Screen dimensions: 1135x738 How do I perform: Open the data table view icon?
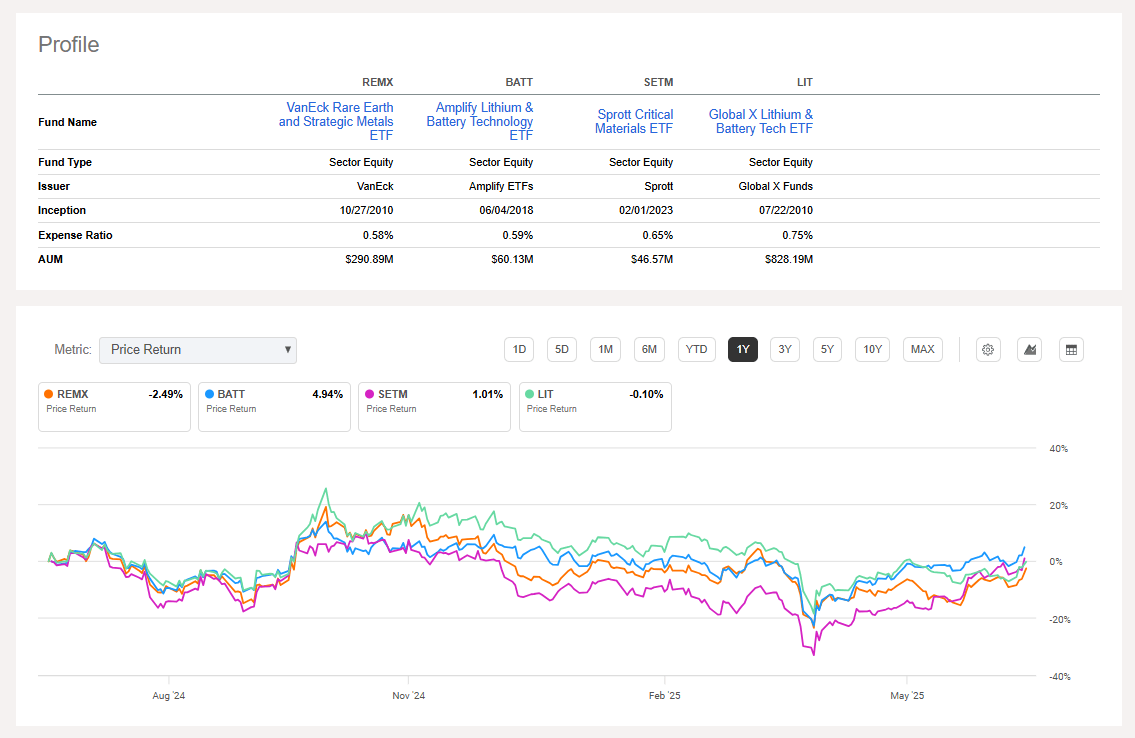1071,349
